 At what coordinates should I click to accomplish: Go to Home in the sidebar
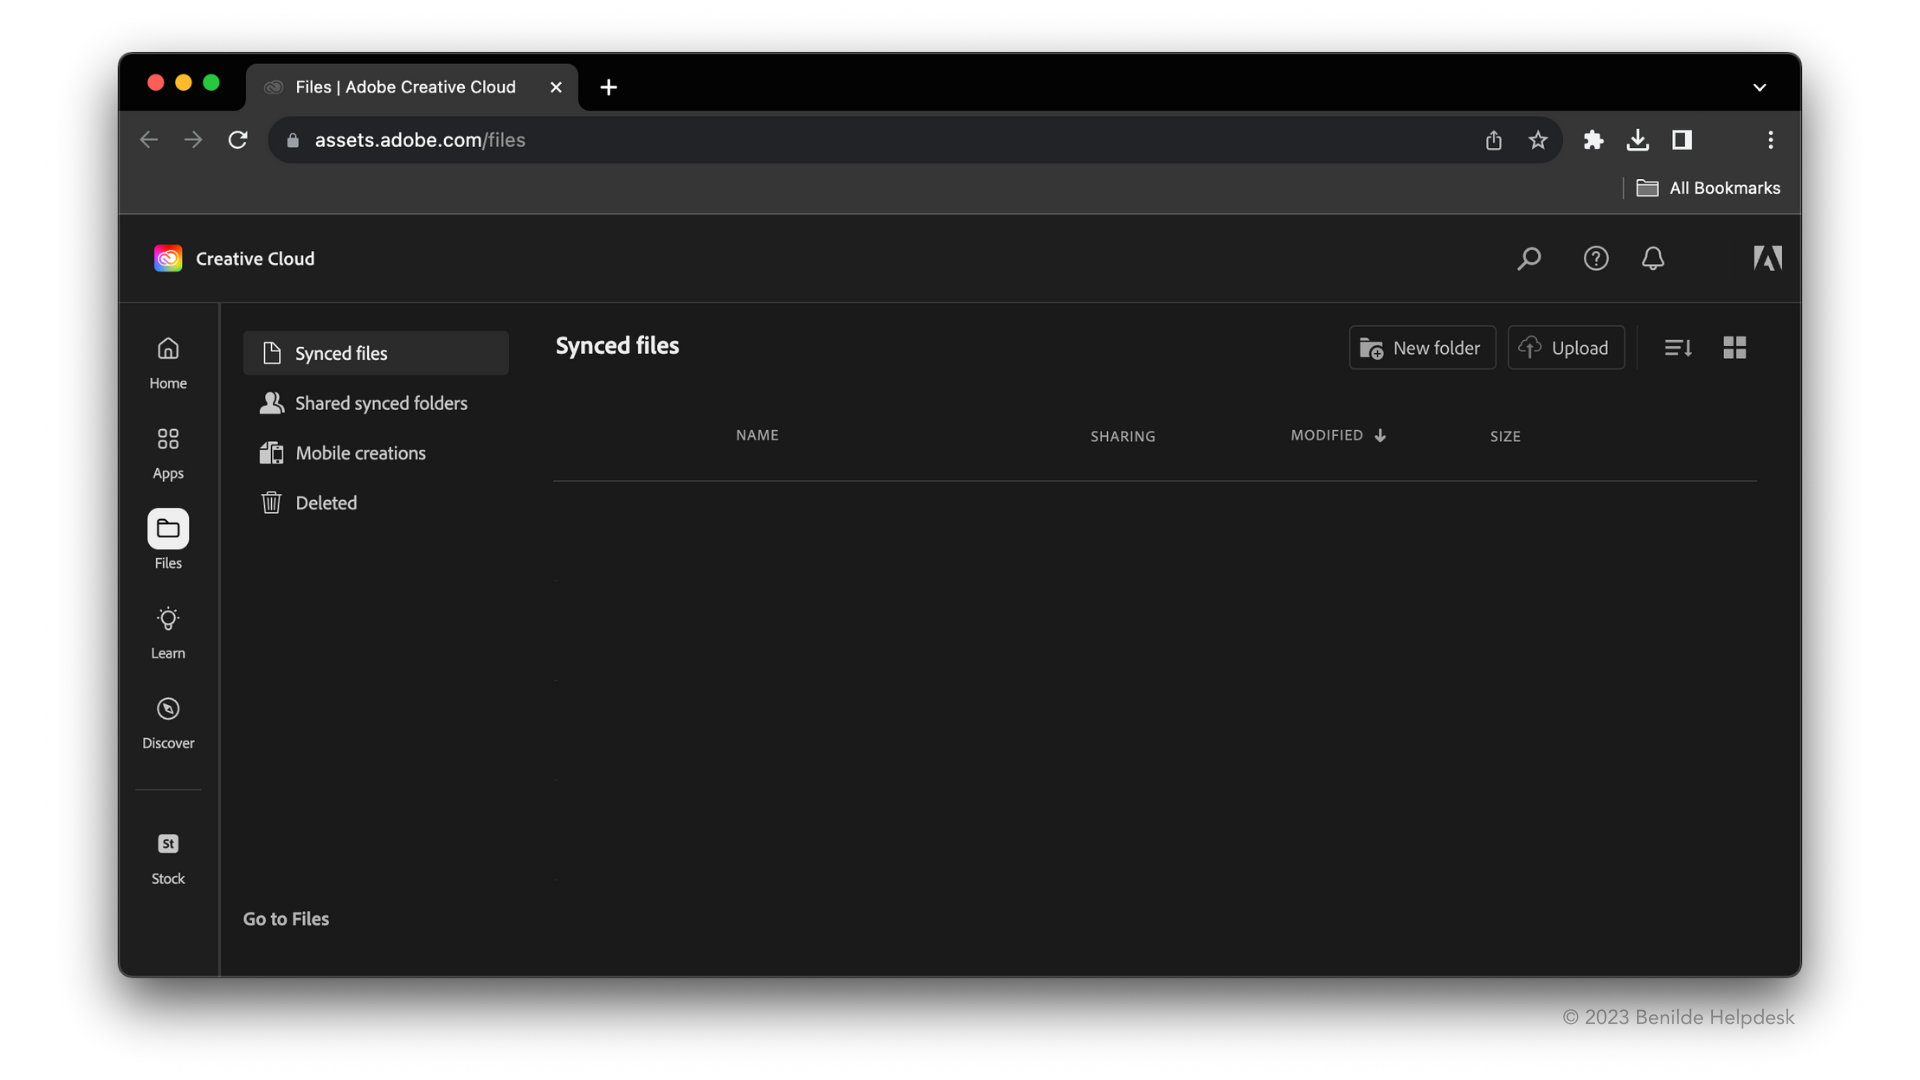[x=168, y=362]
